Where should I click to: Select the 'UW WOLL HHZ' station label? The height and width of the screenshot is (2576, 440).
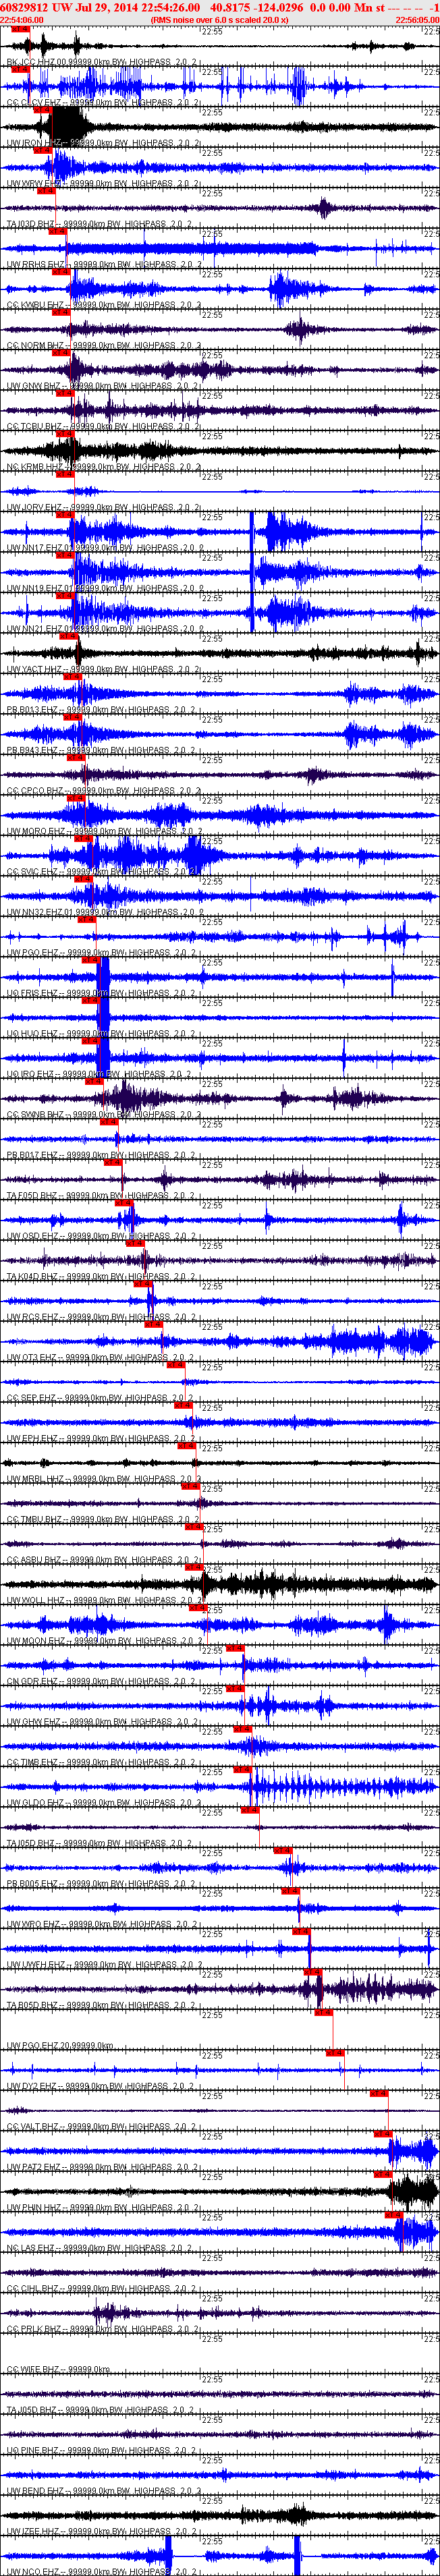[x=35, y=1600]
